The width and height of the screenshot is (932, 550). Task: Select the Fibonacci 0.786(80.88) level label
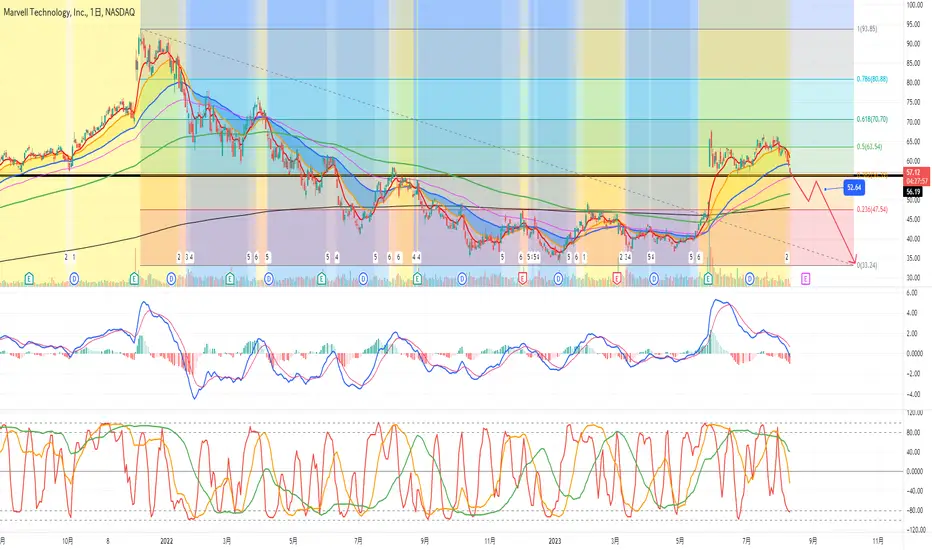point(872,79)
